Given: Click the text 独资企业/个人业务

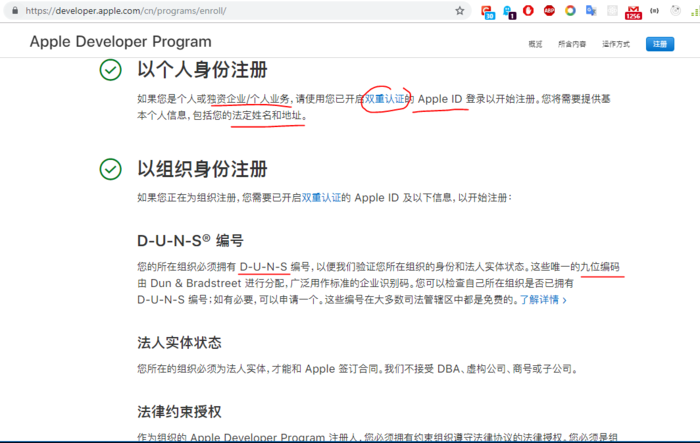Looking at the screenshot, I should click(x=249, y=99).
